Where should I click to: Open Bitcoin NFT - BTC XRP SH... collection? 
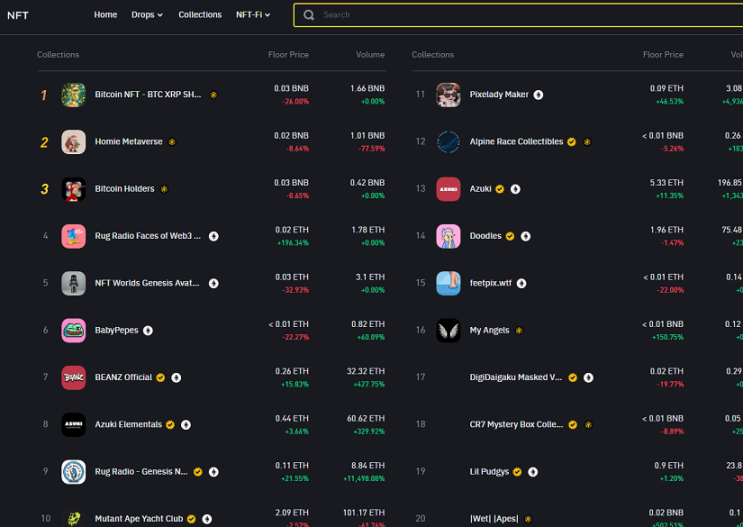(148, 94)
